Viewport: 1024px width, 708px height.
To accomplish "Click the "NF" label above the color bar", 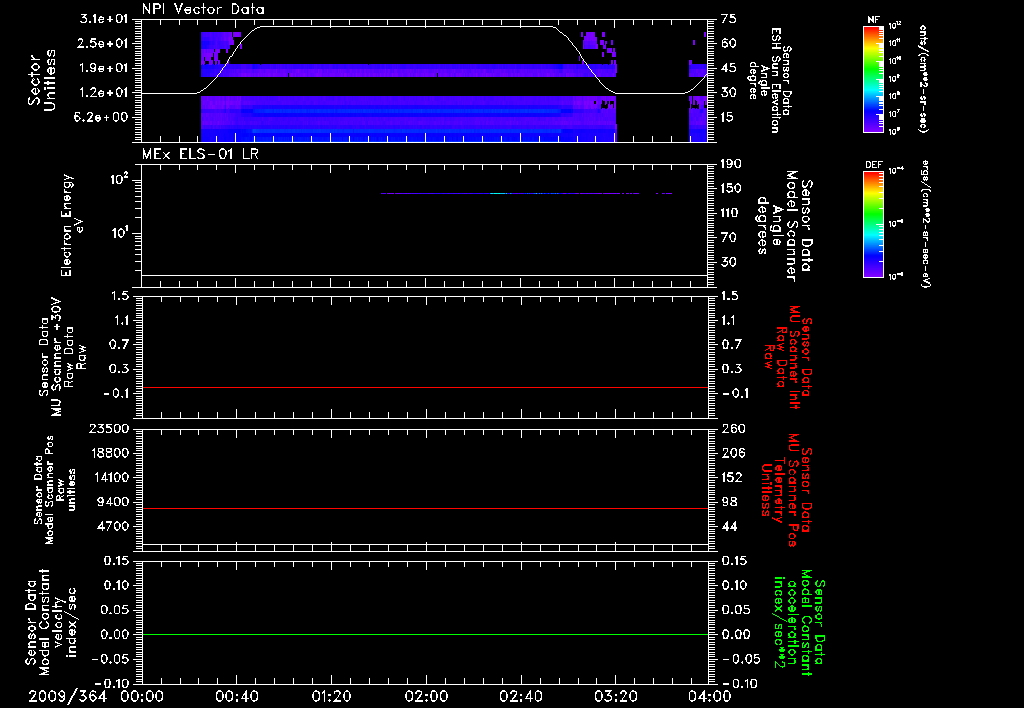I will pyautogui.click(x=873, y=20).
